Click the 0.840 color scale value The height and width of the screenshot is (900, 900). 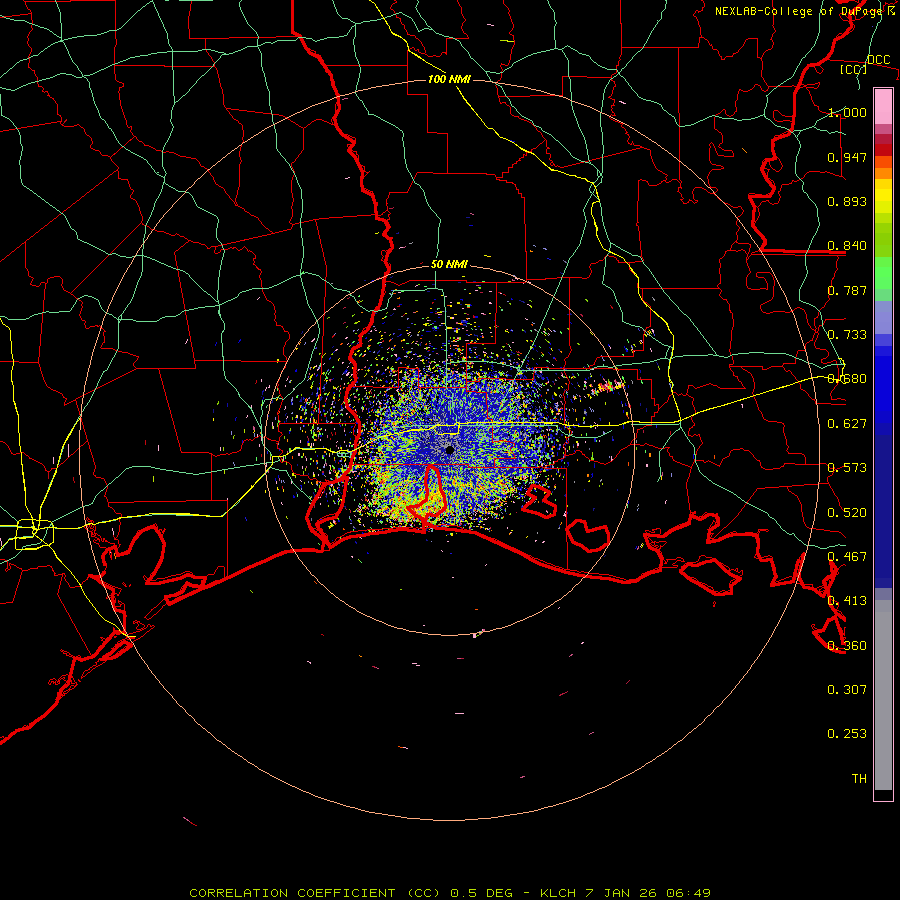point(847,246)
